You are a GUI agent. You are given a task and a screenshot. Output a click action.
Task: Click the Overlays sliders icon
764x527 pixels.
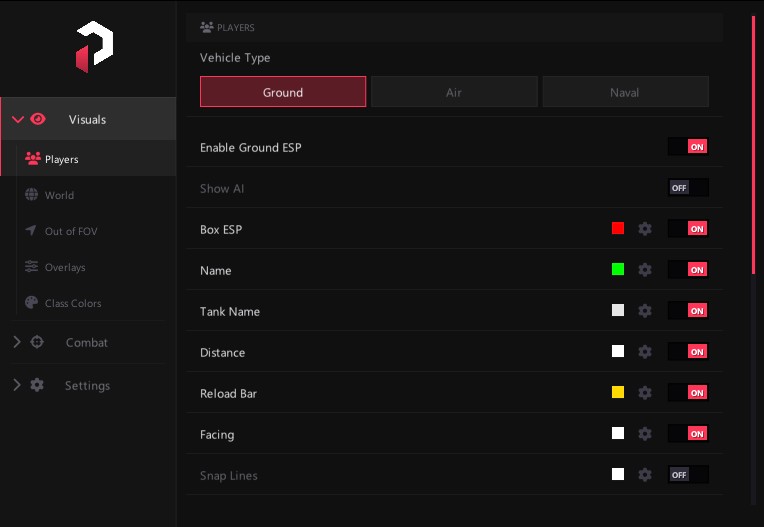click(x=31, y=266)
